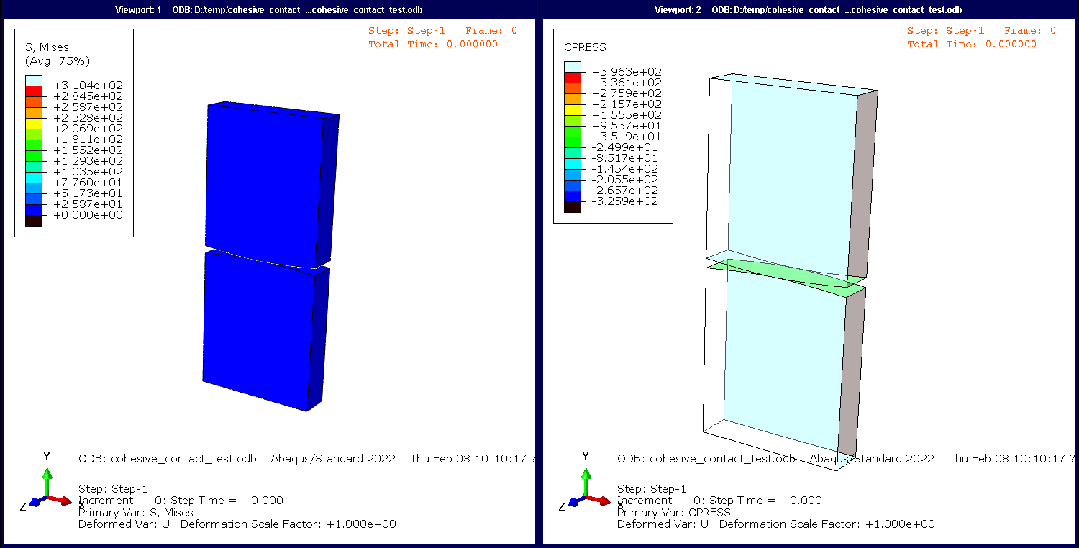The image size is (1079, 548).
Task: Click the black bottom swatch in CPRESS legend
Action: point(572,207)
